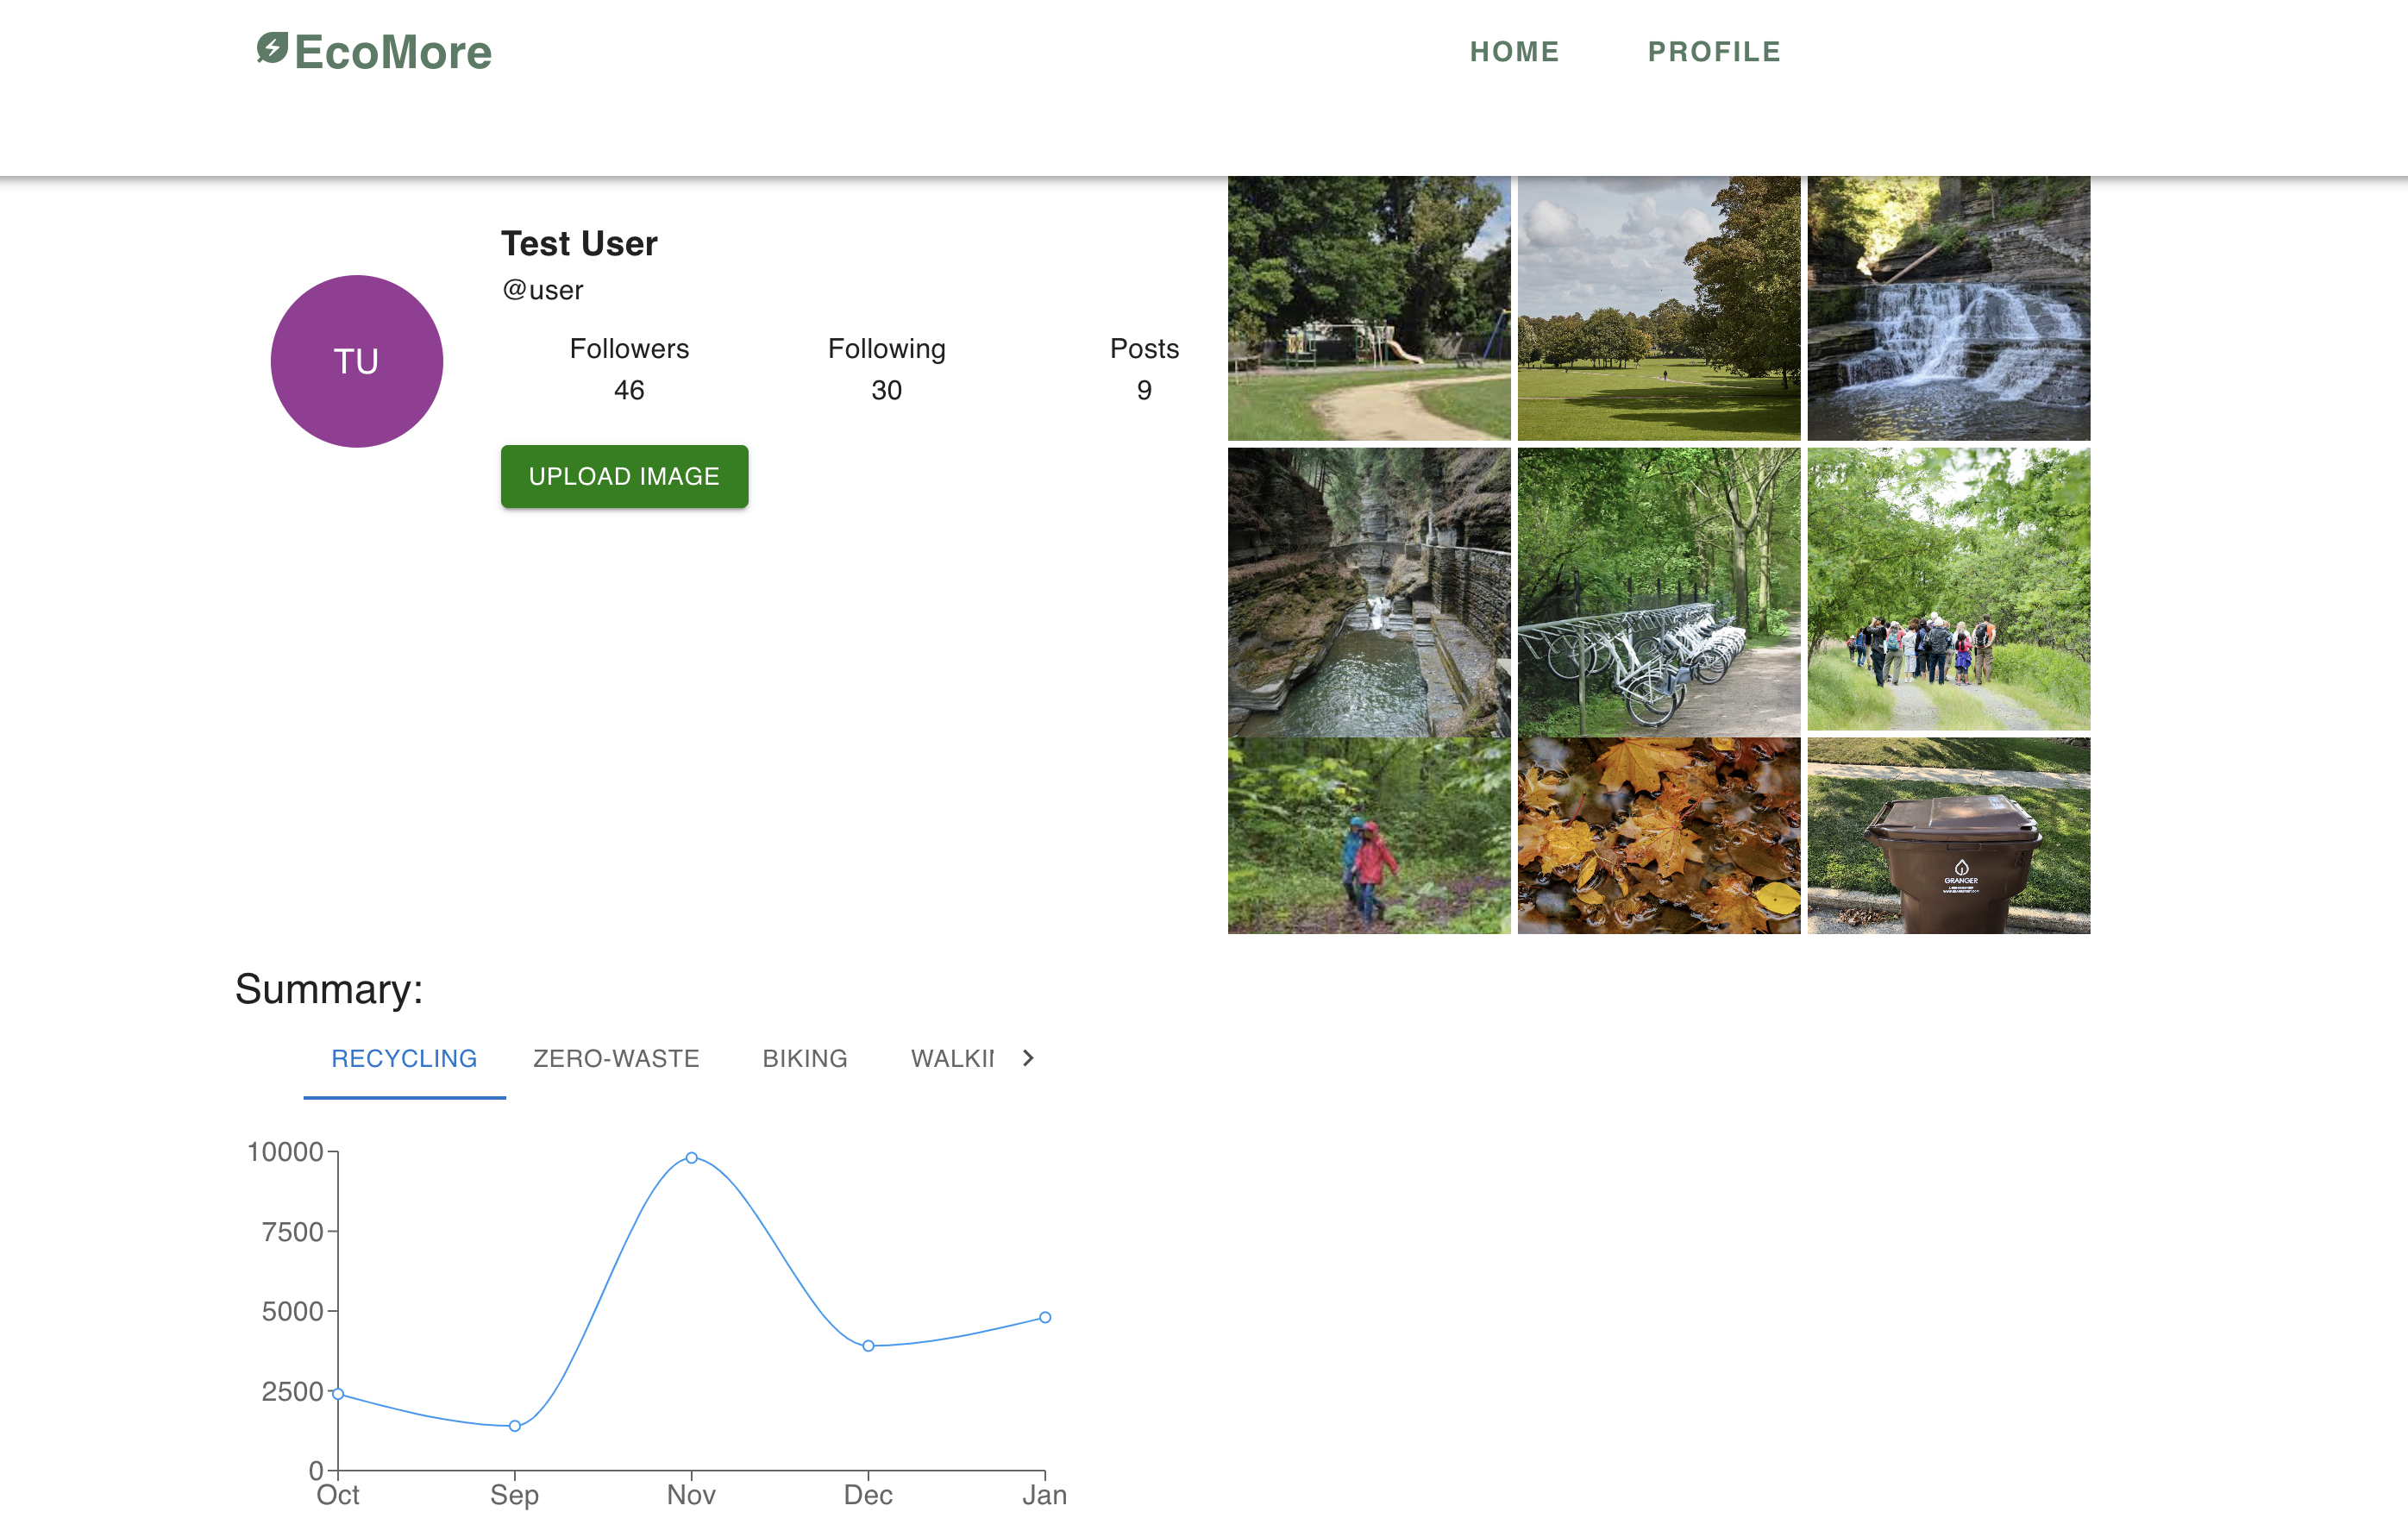Click the Following count 30
2408x1537 pixels.
click(x=886, y=390)
